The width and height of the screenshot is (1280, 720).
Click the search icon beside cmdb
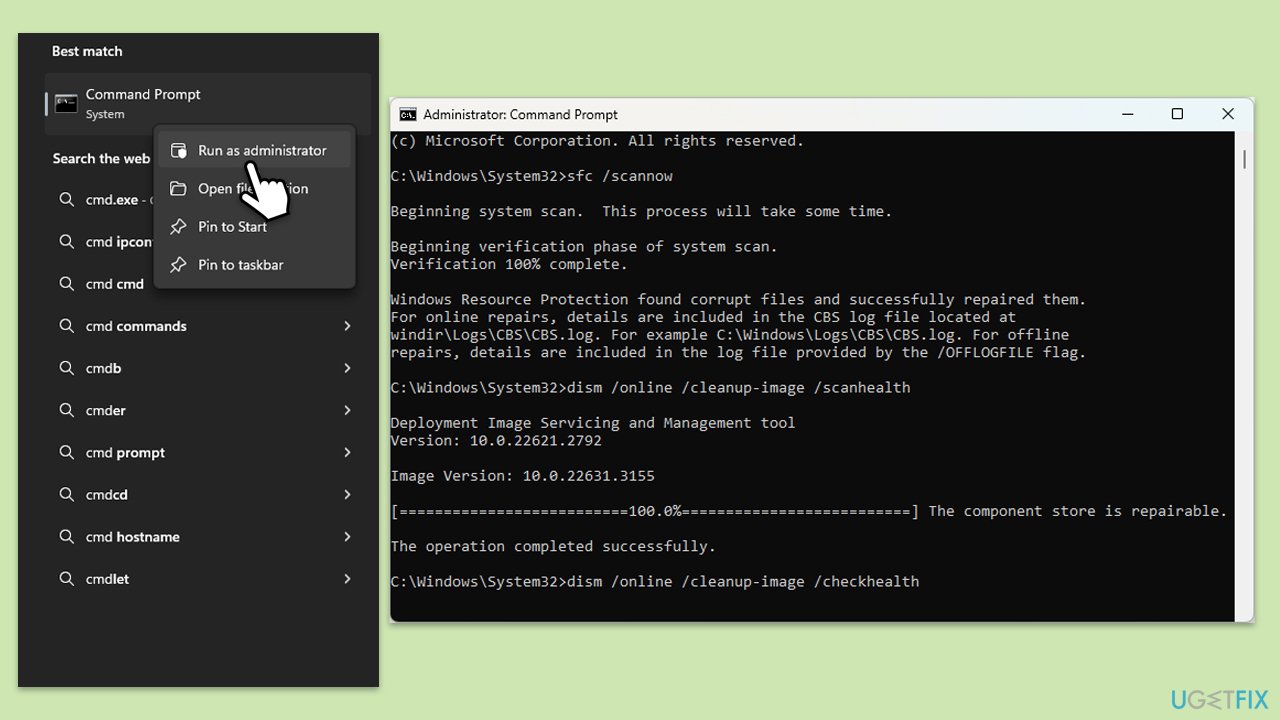pyautogui.click(x=67, y=368)
